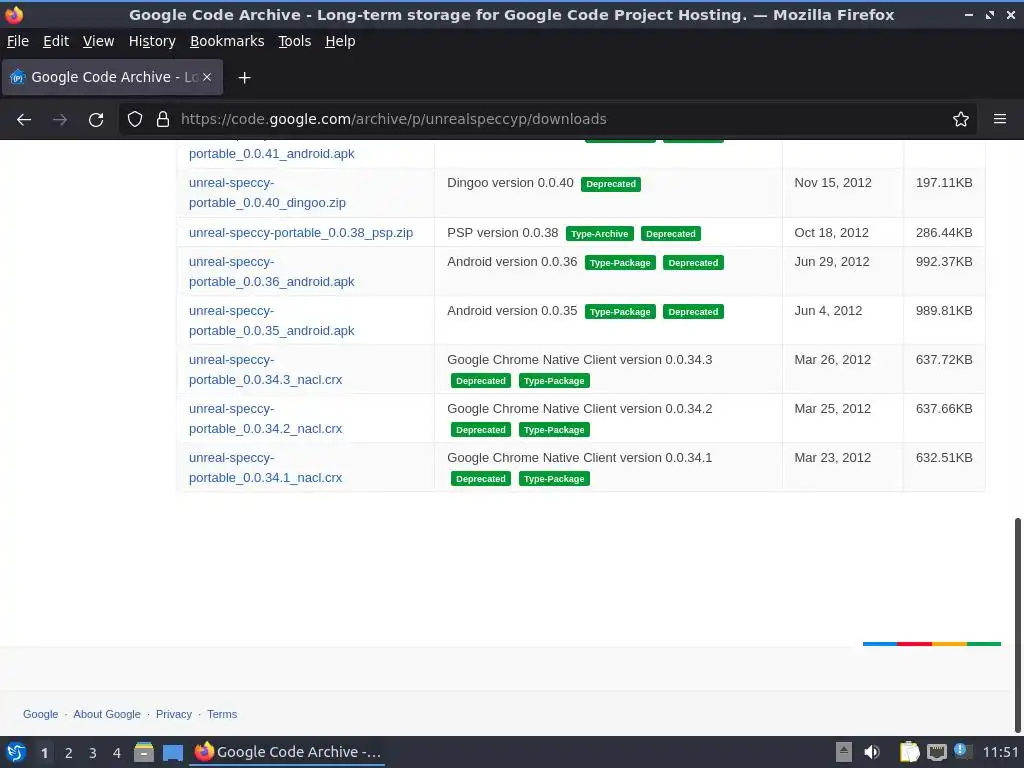Click the network monitor tray icon
This screenshot has height=768, width=1024.
pos(936,752)
